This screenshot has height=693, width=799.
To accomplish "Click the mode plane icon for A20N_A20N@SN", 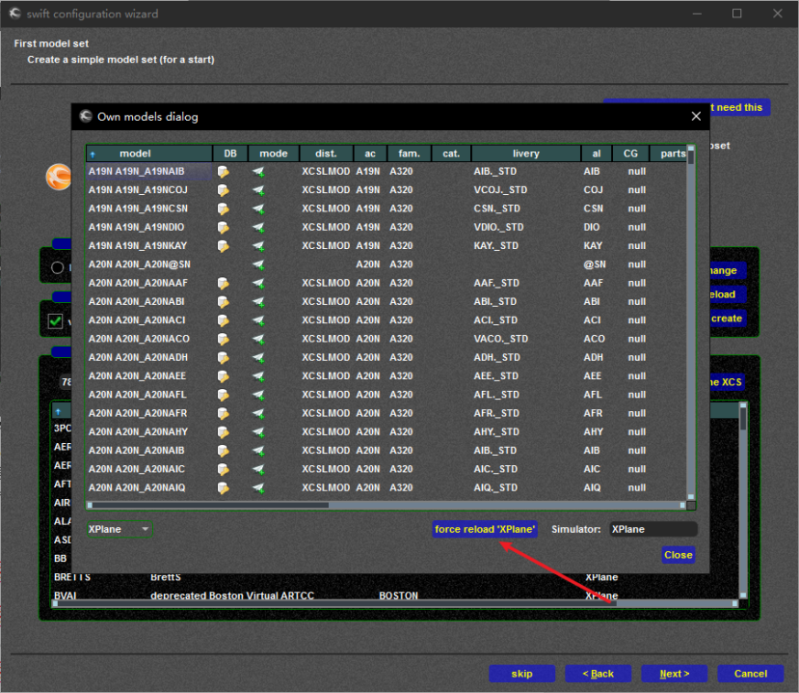I will point(259,265).
